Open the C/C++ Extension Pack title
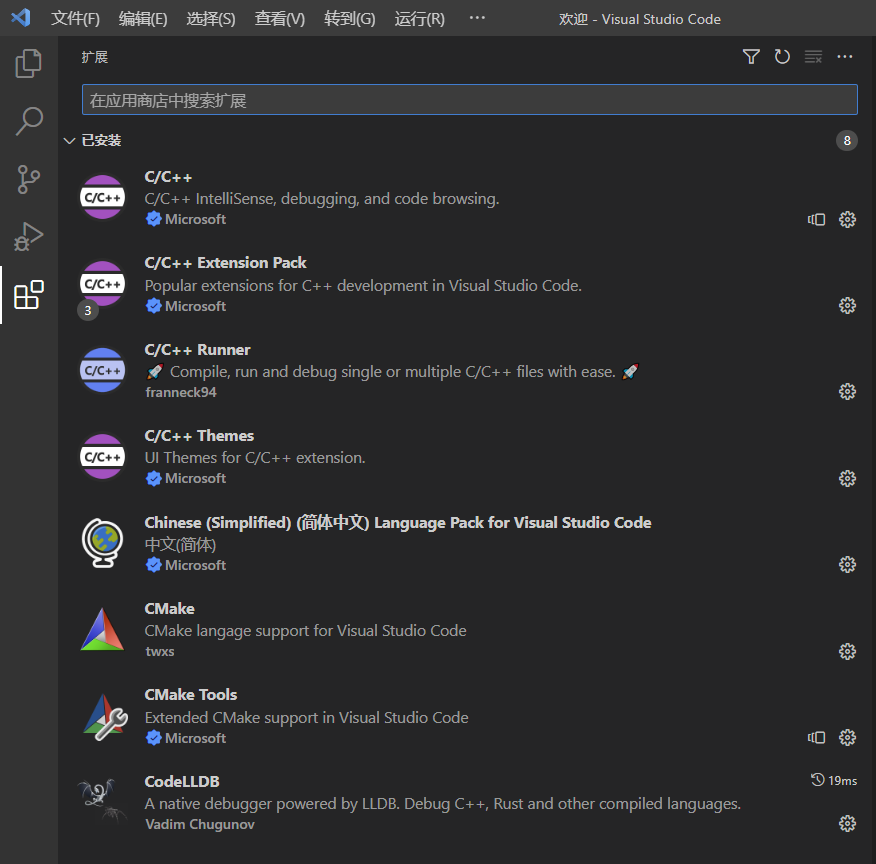This screenshot has height=864, width=876. [225, 262]
